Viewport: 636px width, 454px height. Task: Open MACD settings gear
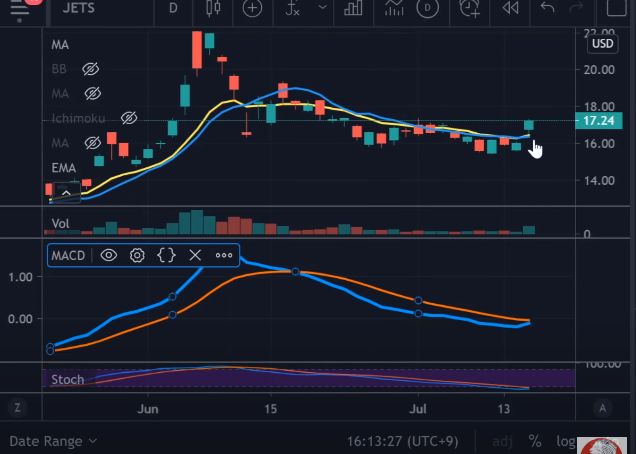[x=137, y=255]
